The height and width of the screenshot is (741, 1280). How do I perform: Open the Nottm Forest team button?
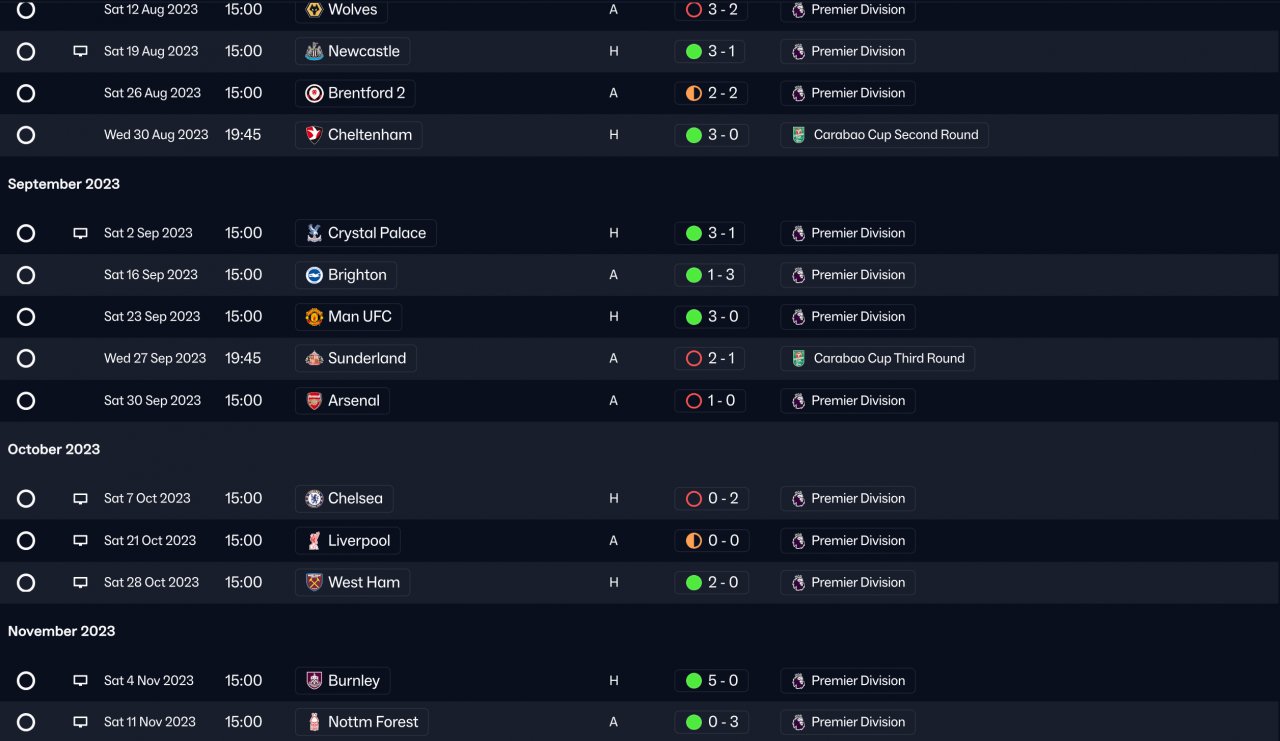372,722
